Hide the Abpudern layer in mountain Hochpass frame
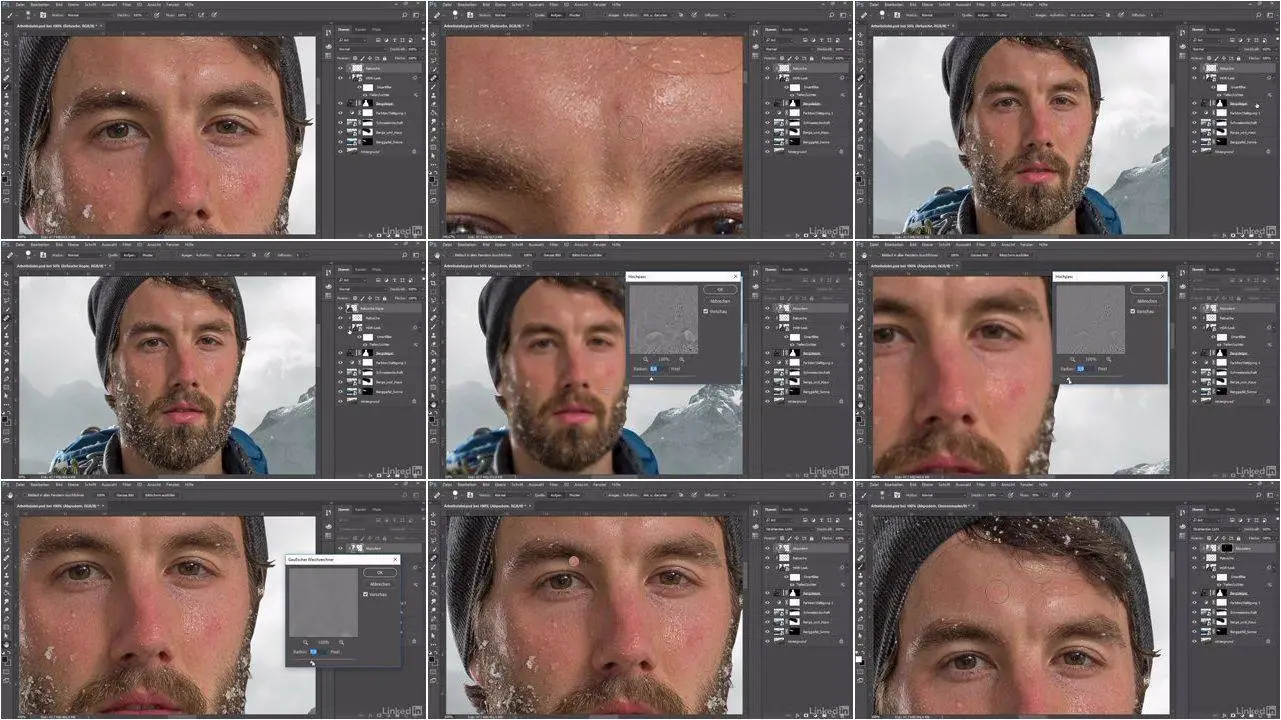 click(x=767, y=308)
